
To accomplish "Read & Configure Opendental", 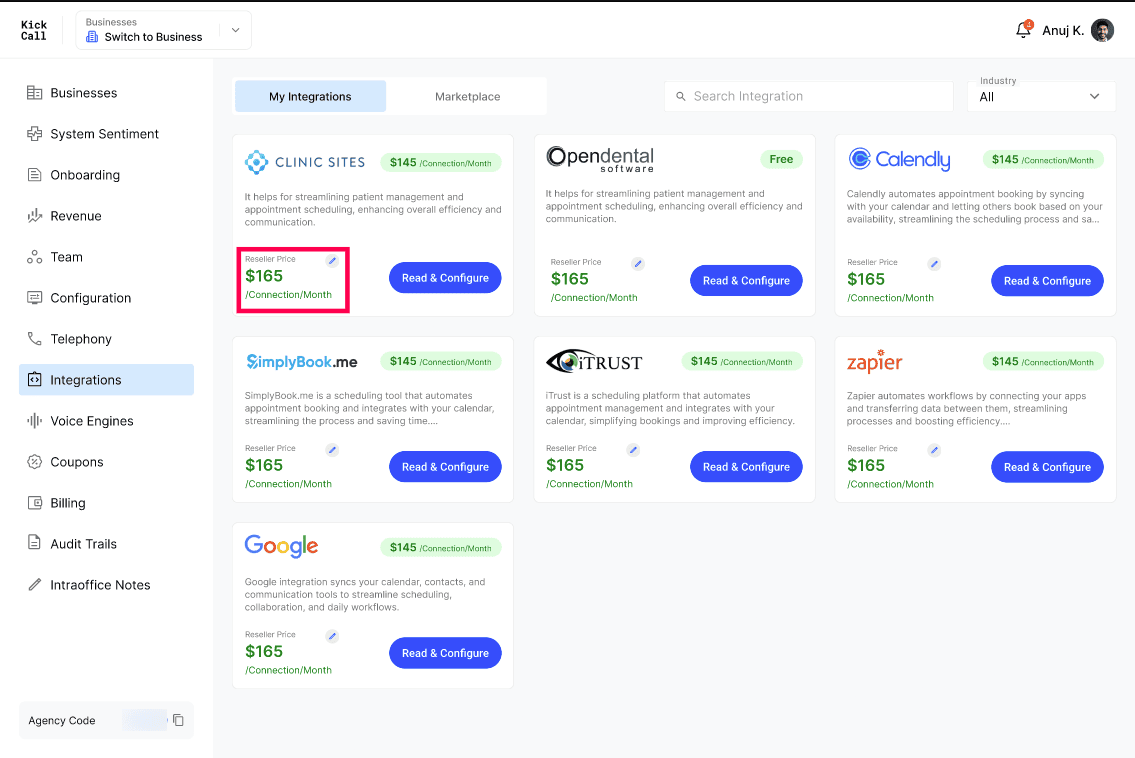I will click(x=746, y=281).
